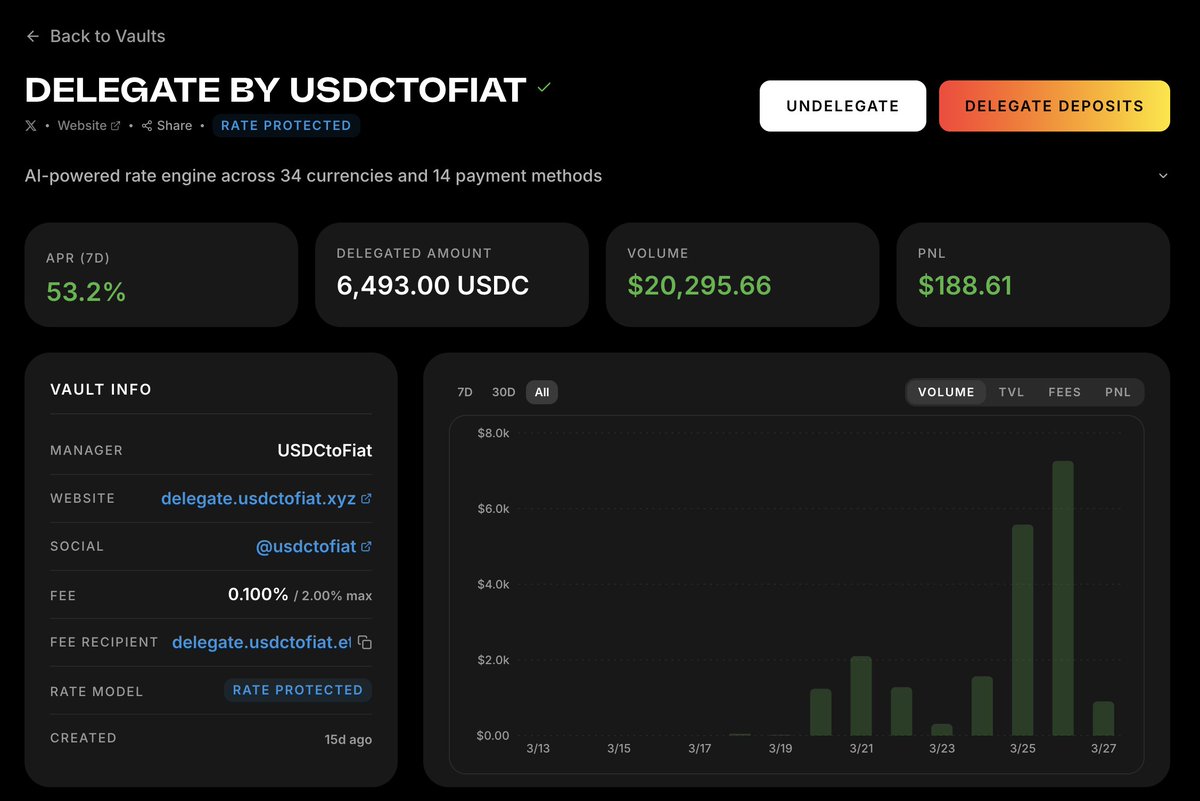Click the Delegated Amount label
The width and height of the screenshot is (1200, 801).
414,254
